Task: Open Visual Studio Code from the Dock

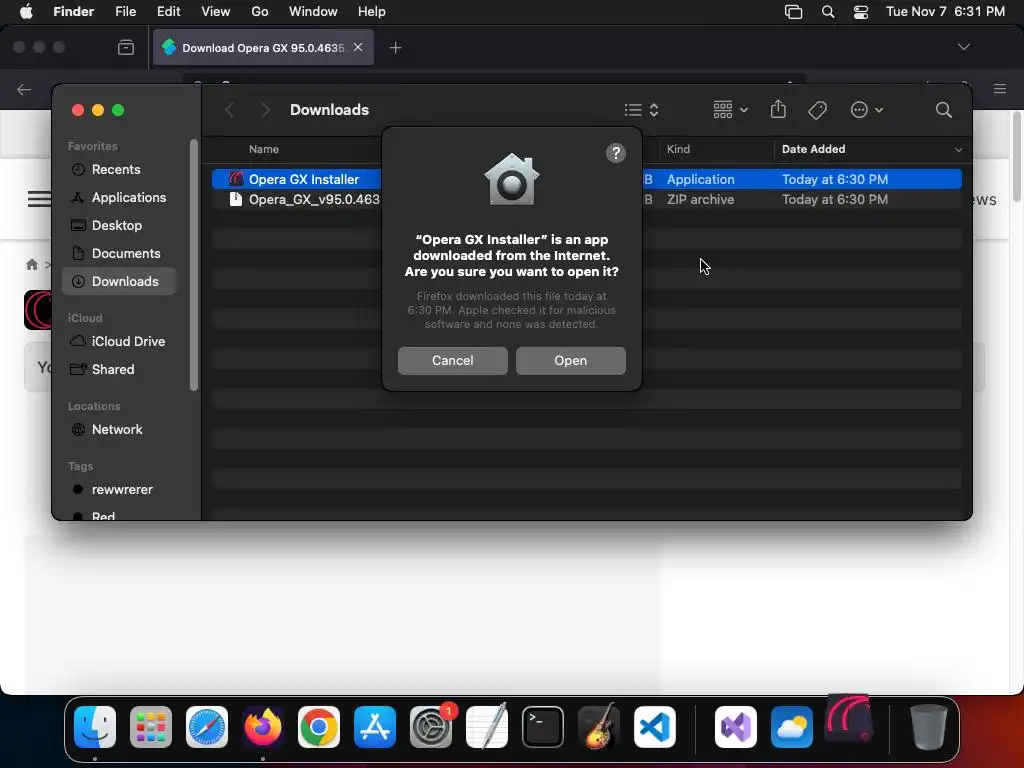Action: coord(654,727)
